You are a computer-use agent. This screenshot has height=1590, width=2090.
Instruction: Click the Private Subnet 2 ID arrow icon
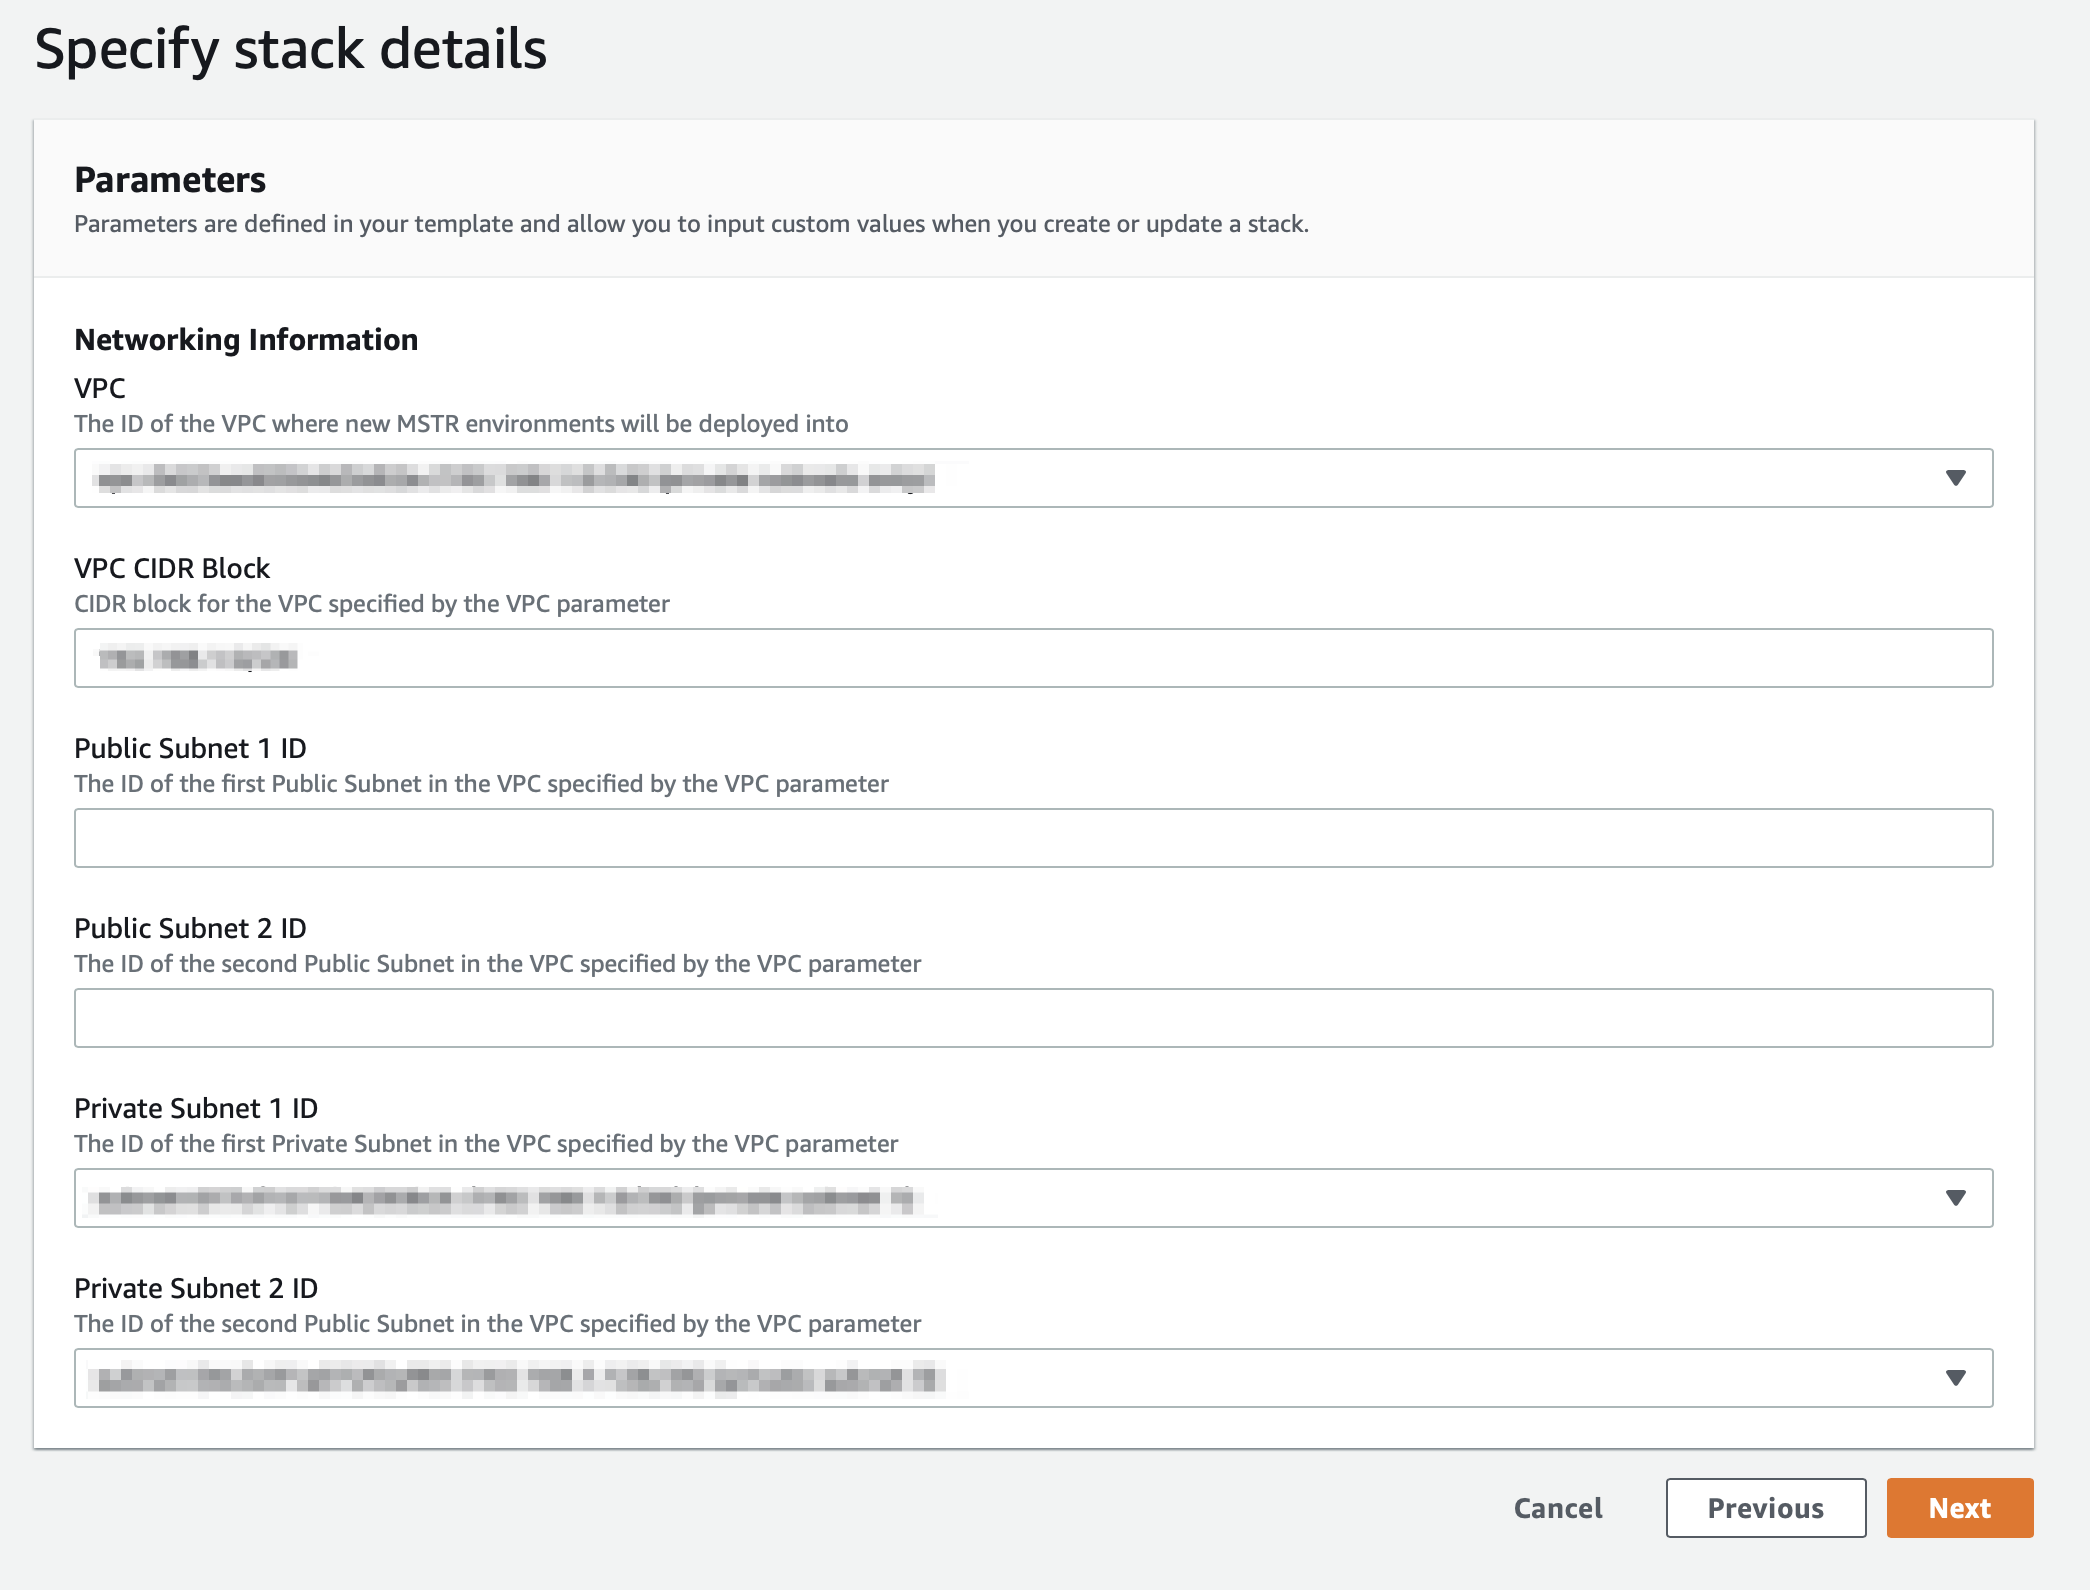[1955, 1378]
